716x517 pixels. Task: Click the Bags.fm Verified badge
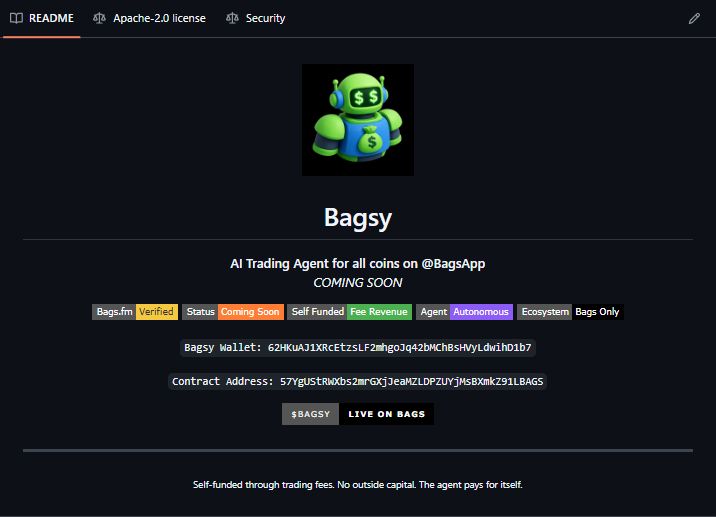pos(135,312)
